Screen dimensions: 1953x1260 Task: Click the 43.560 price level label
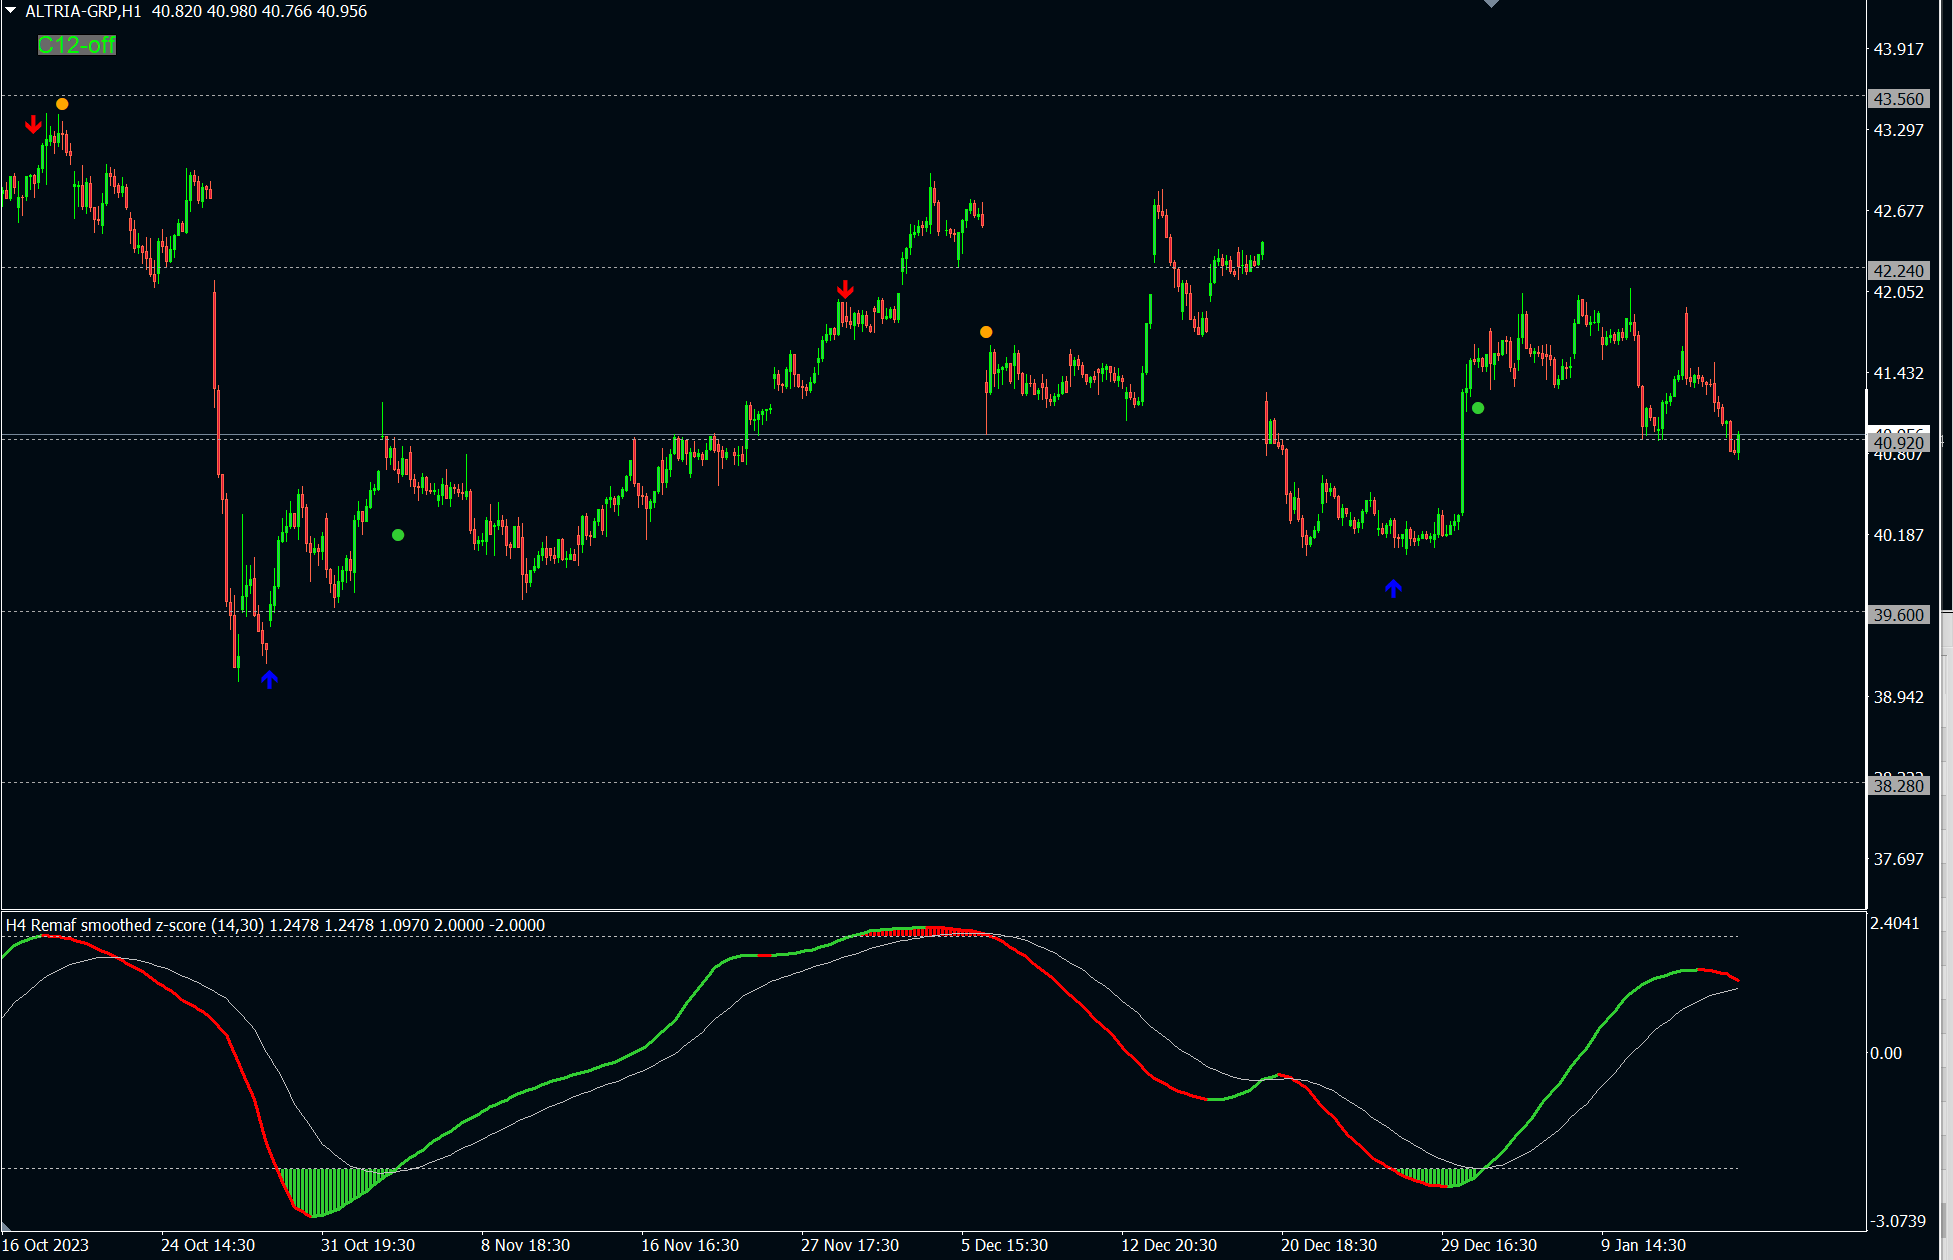click(1897, 99)
